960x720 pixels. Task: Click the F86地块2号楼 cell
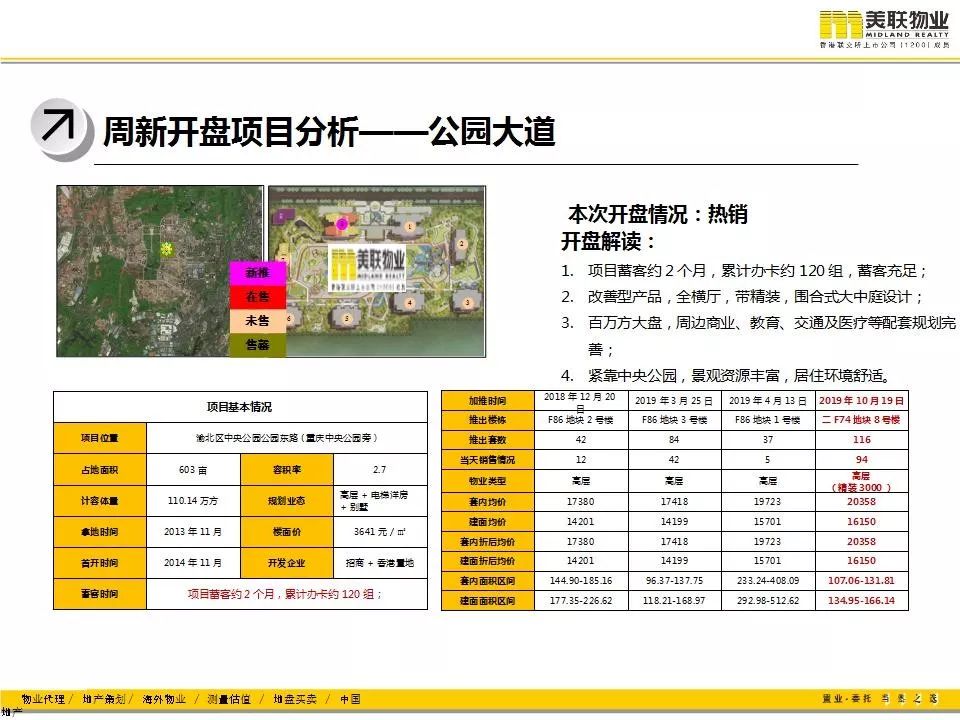tap(581, 420)
